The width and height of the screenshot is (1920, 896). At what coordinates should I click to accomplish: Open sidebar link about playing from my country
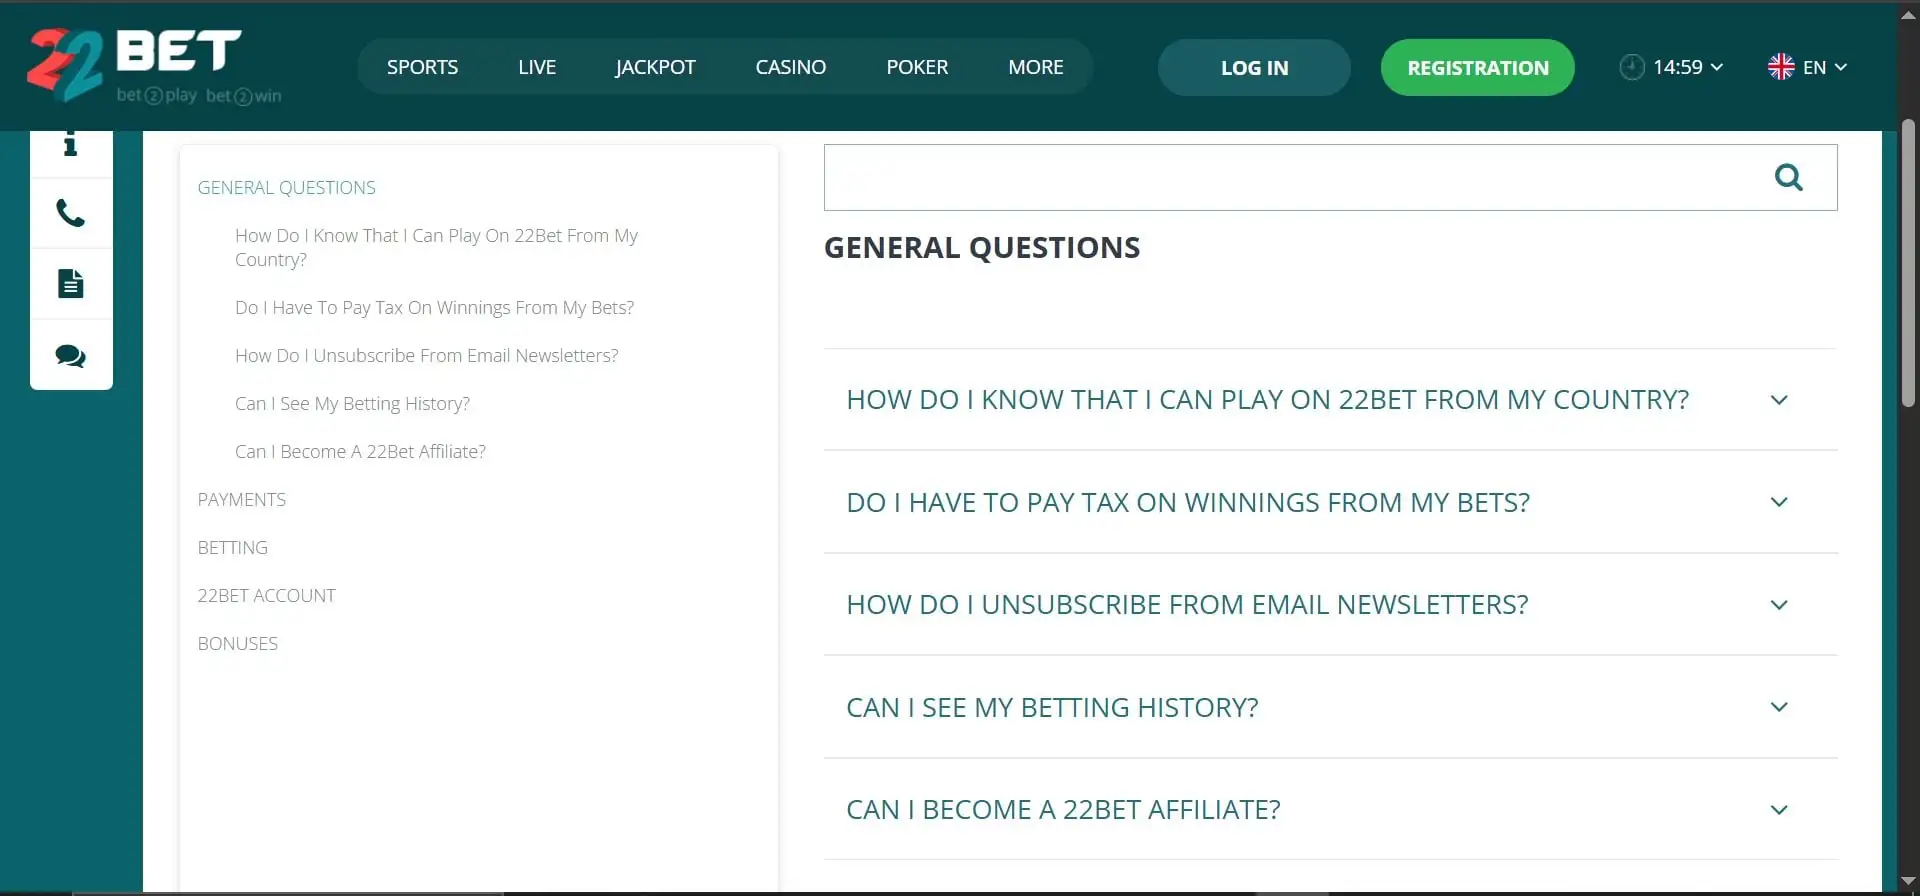(x=436, y=248)
